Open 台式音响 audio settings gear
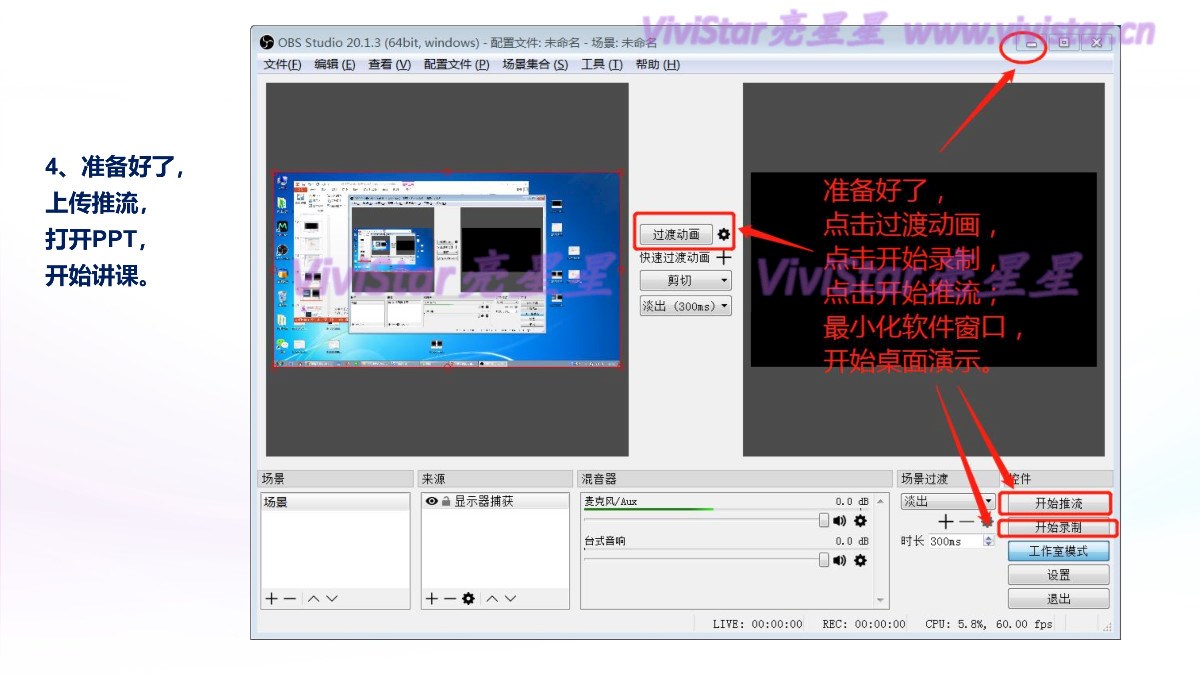 (x=860, y=560)
